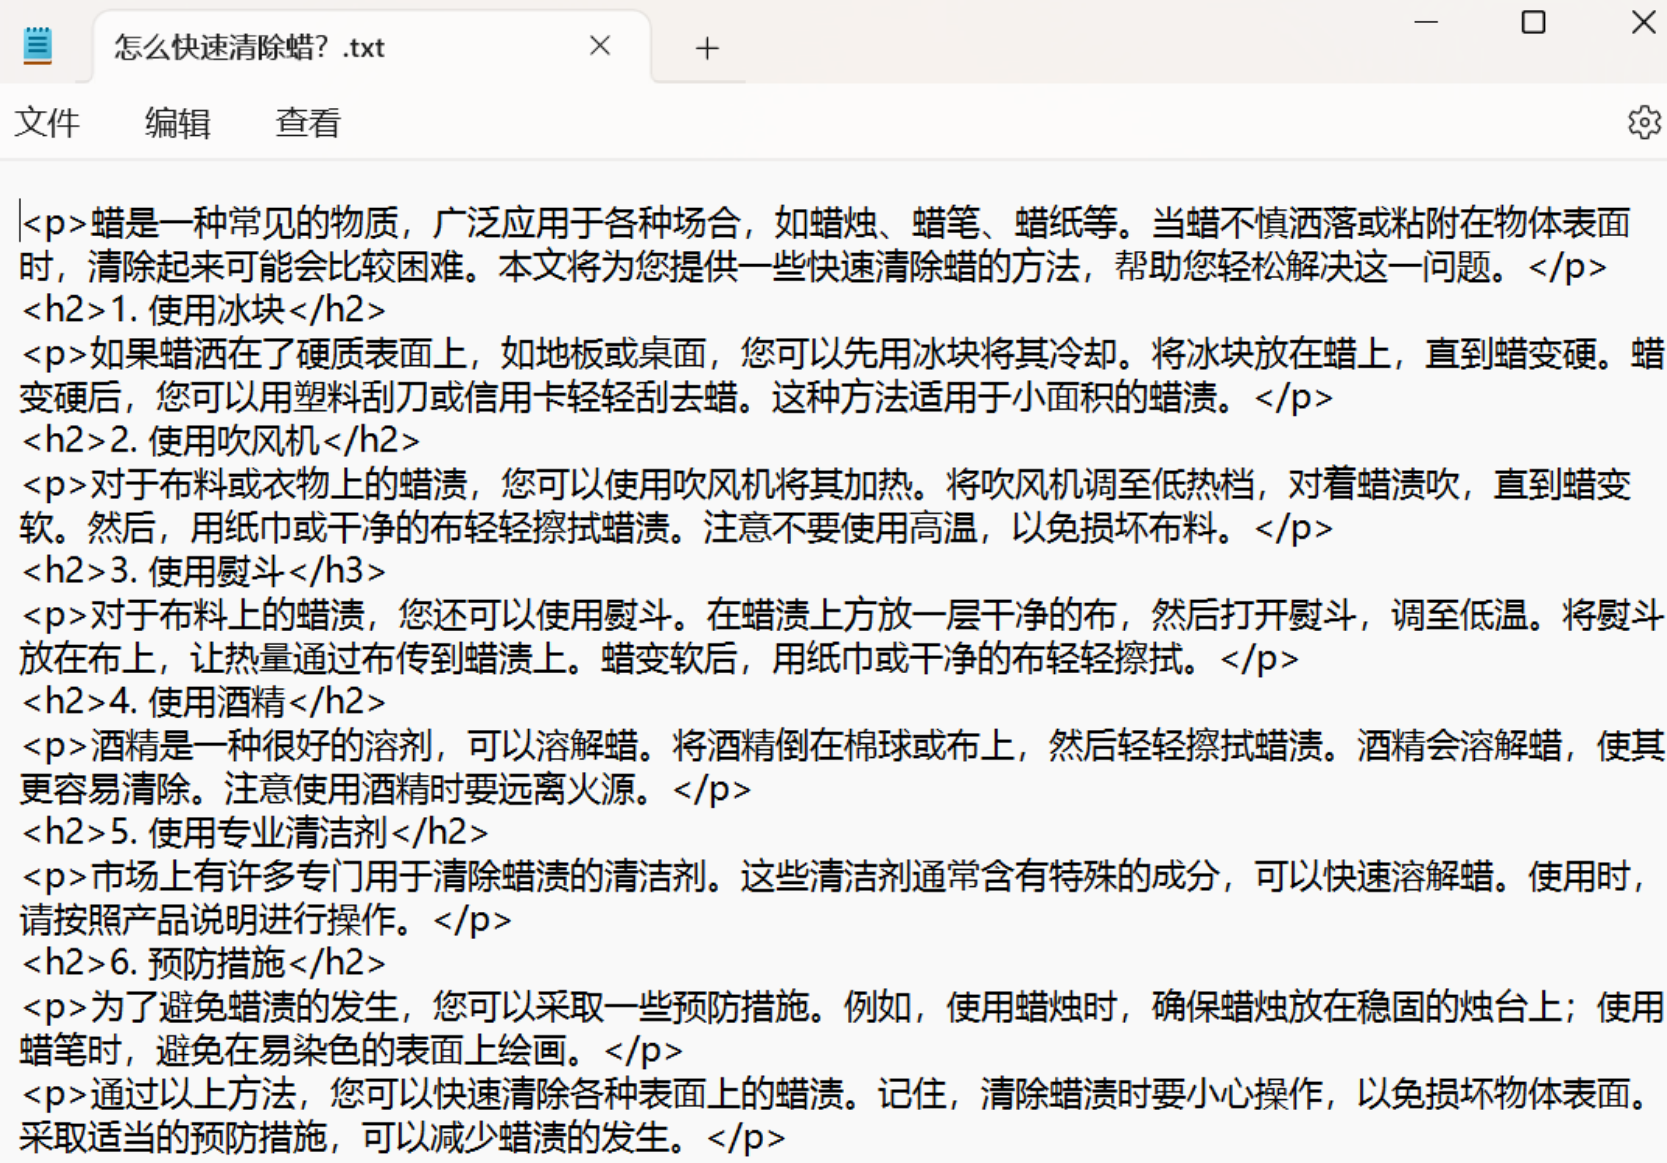Image resolution: width=1667 pixels, height=1163 pixels.
Task: Place cursor in line starting 通过以上方法
Action: [835, 1094]
